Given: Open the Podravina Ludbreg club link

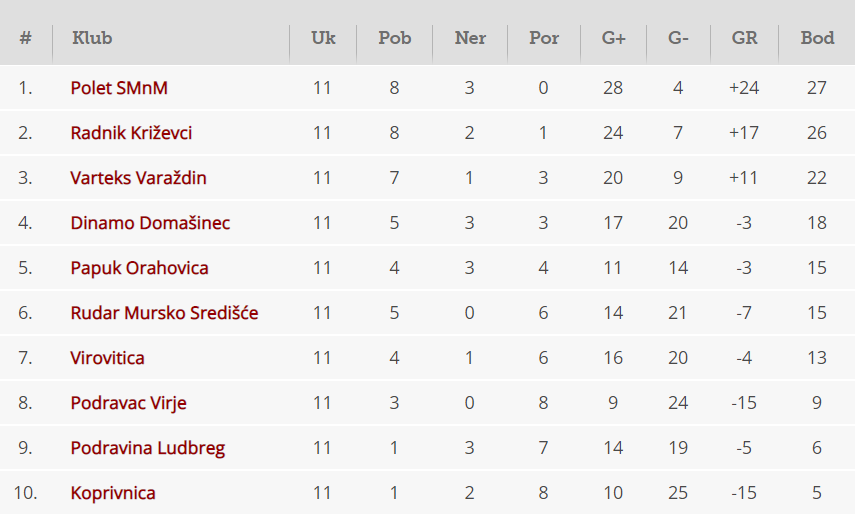Looking at the screenshot, I should 147,448.
